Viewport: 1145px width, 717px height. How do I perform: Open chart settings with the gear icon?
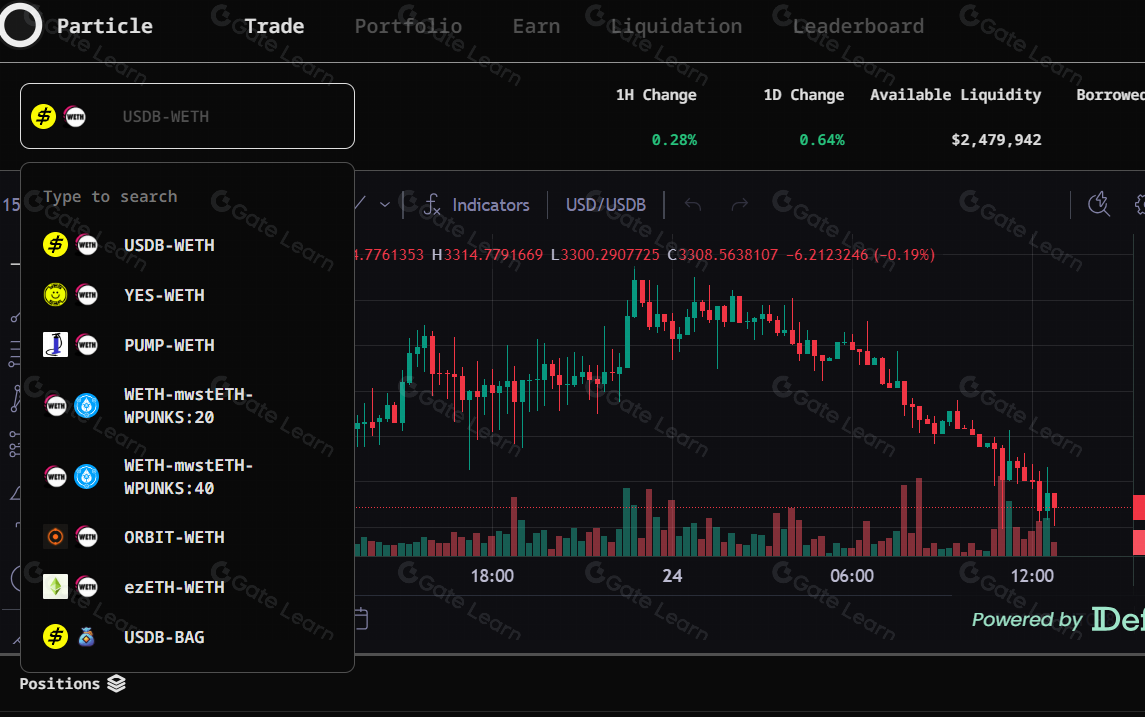point(1140,203)
